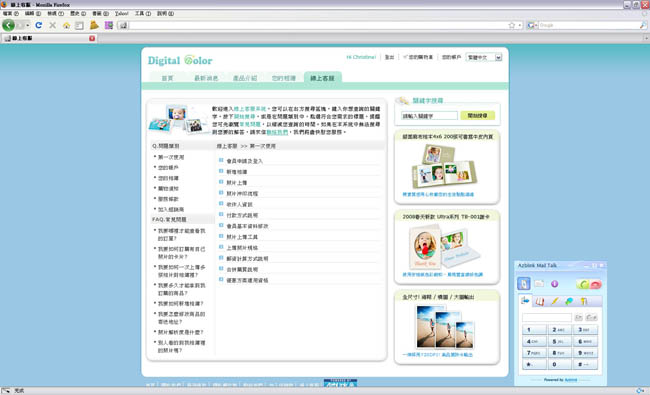Click the phone mode icon in Azblink Mail Talk
Screen dimensions: 650x395
[524, 284]
